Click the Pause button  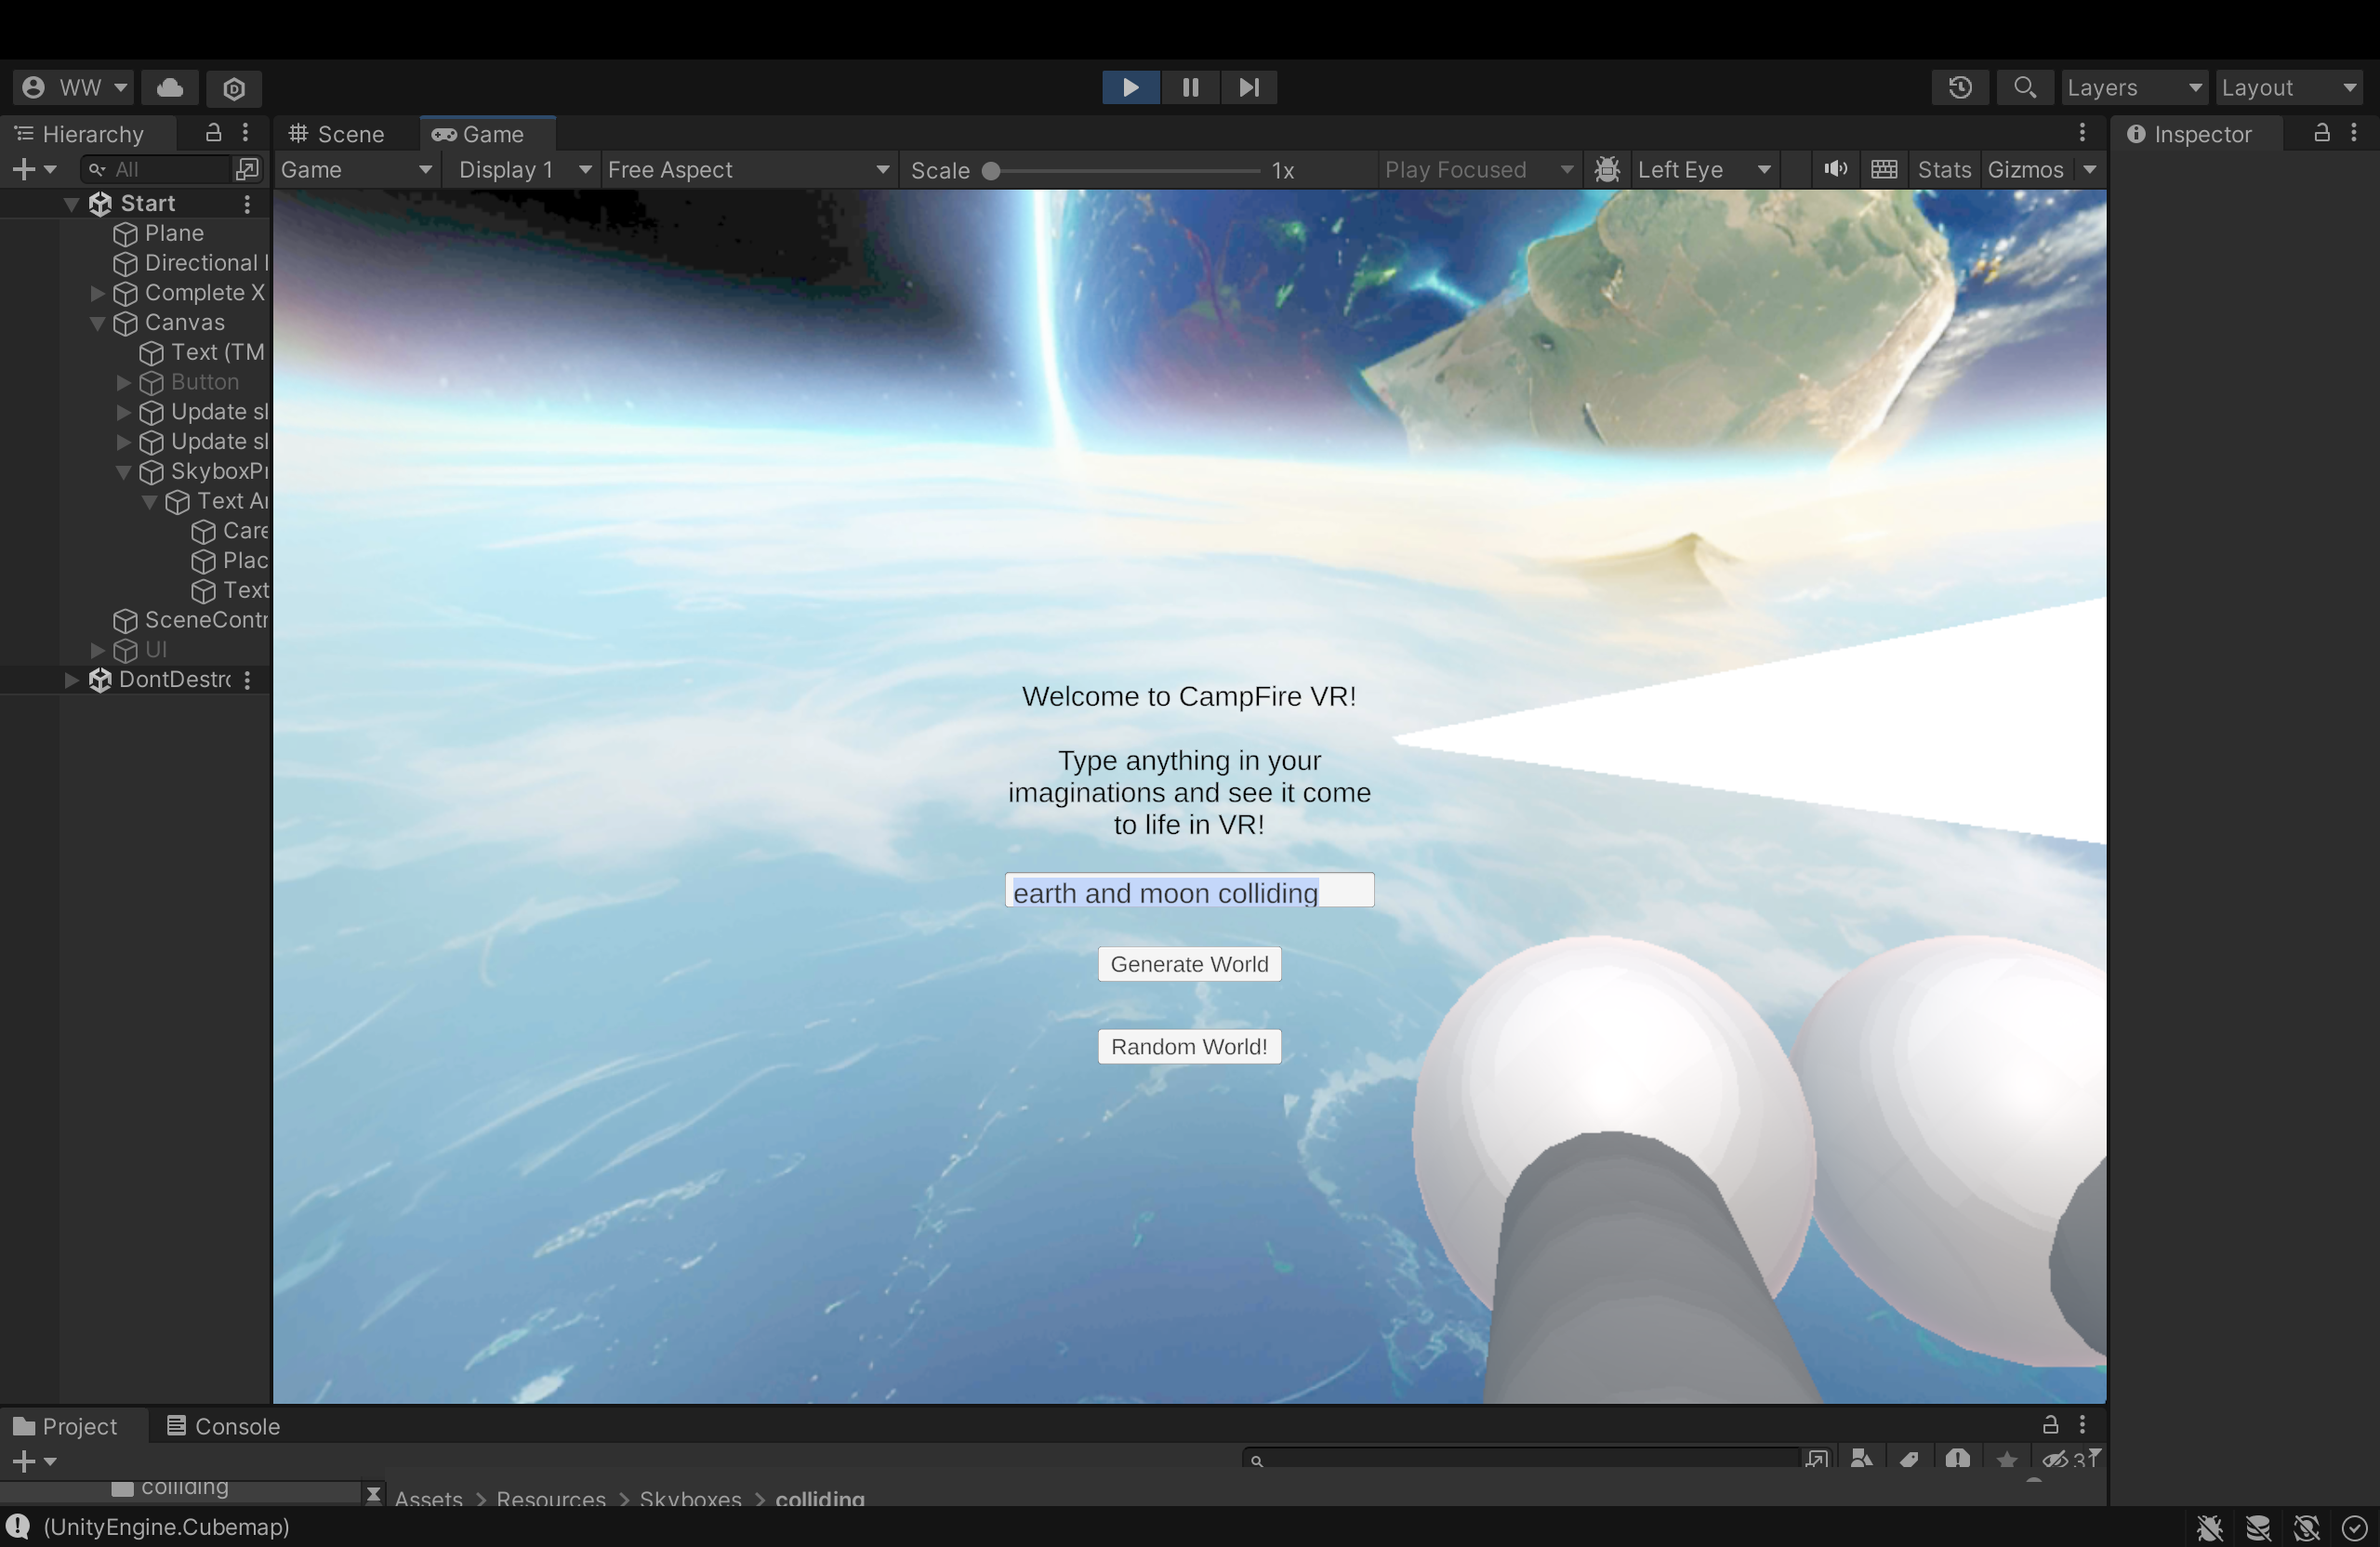(x=1190, y=88)
